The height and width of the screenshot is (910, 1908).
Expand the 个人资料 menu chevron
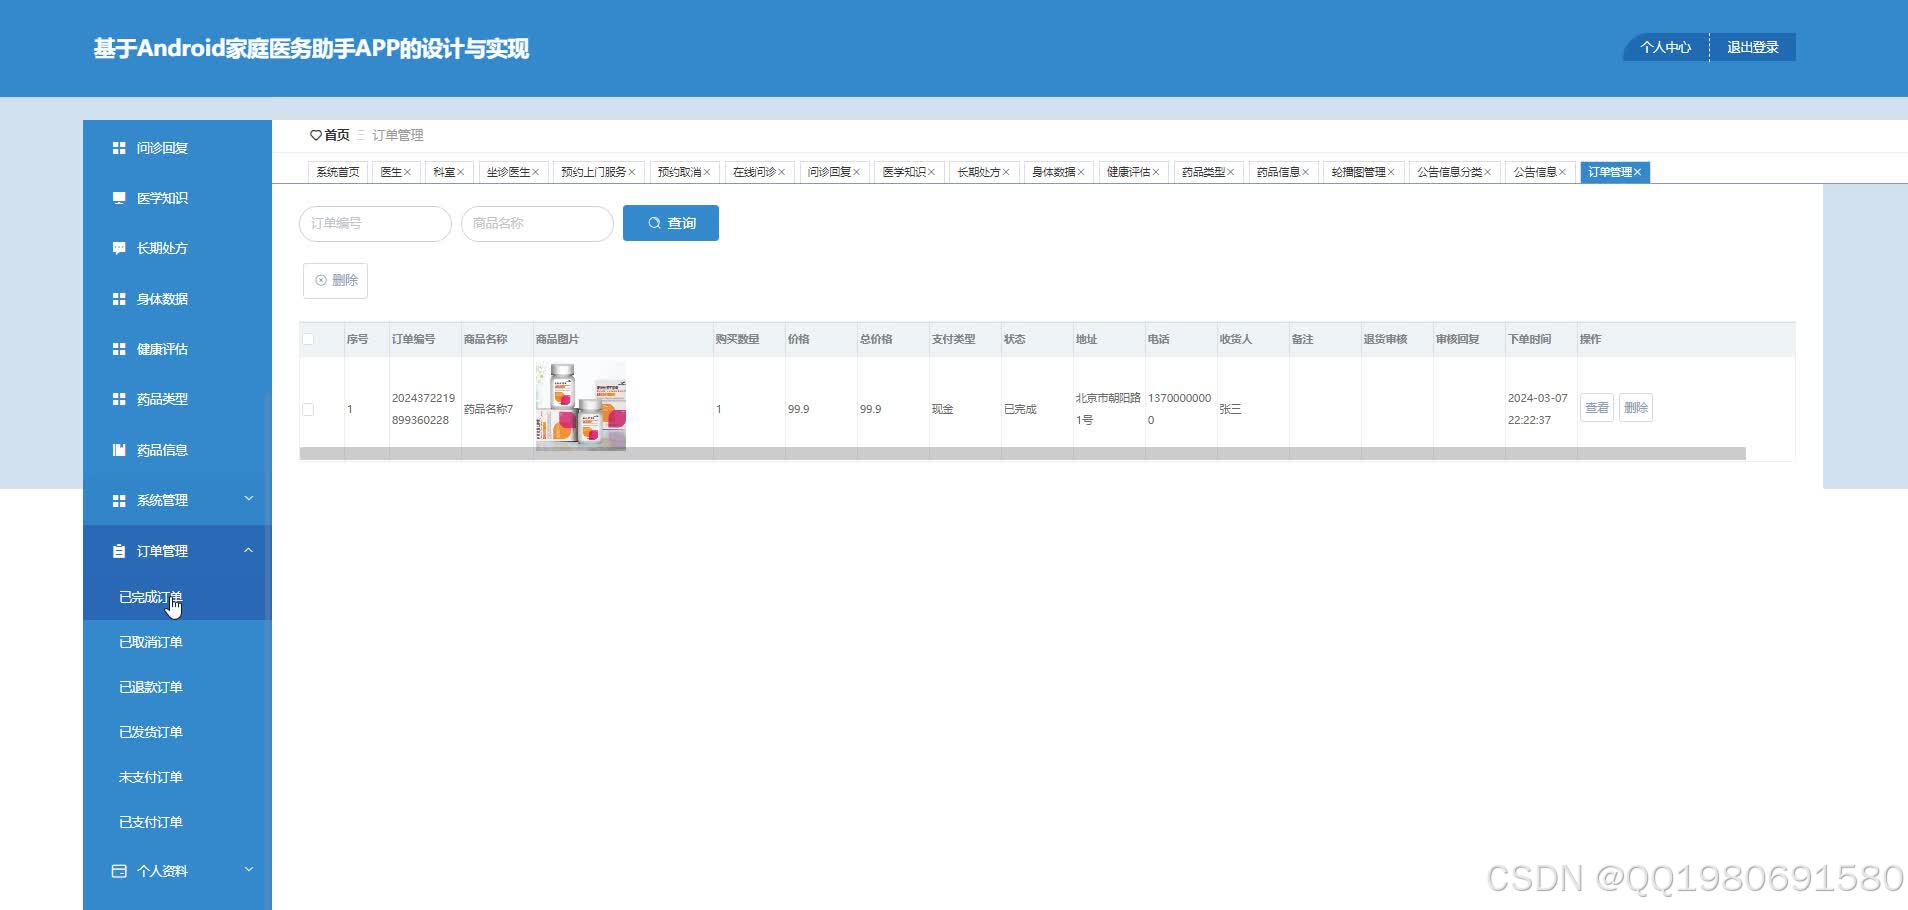tap(249, 870)
